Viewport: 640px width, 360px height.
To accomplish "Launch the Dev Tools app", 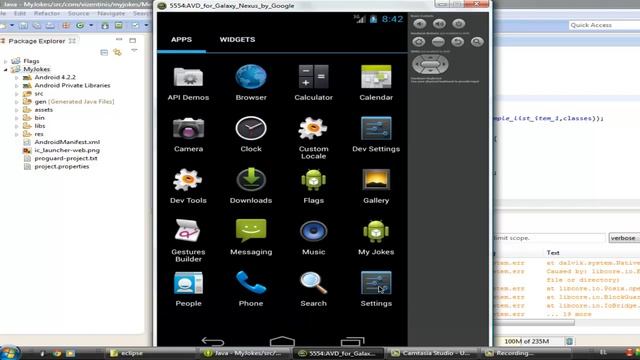I will click(x=188, y=186).
